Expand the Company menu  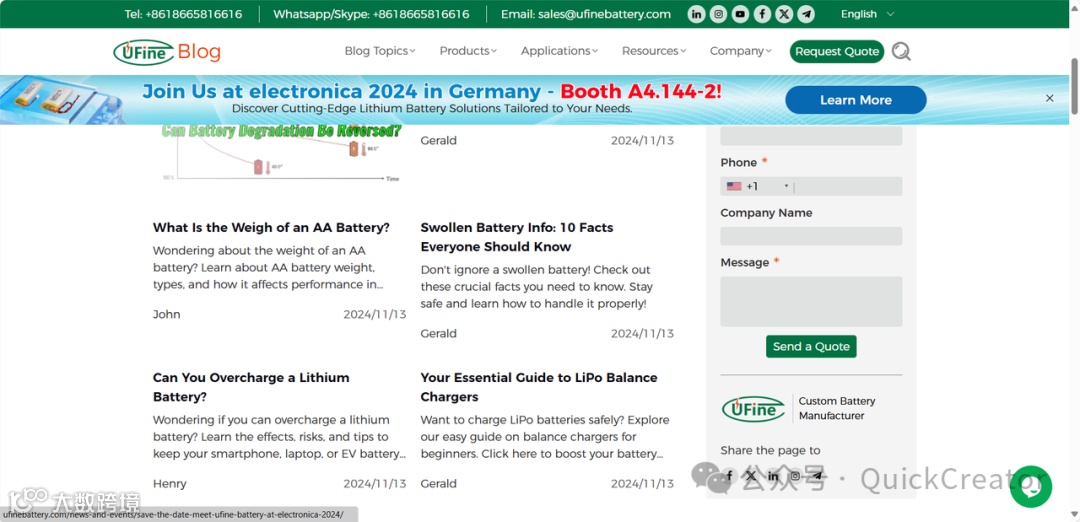(741, 51)
